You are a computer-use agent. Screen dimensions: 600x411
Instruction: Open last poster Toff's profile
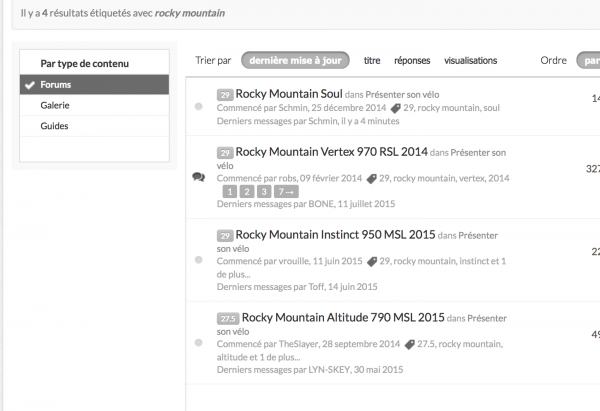pyautogui.click(x=316, y=287)
